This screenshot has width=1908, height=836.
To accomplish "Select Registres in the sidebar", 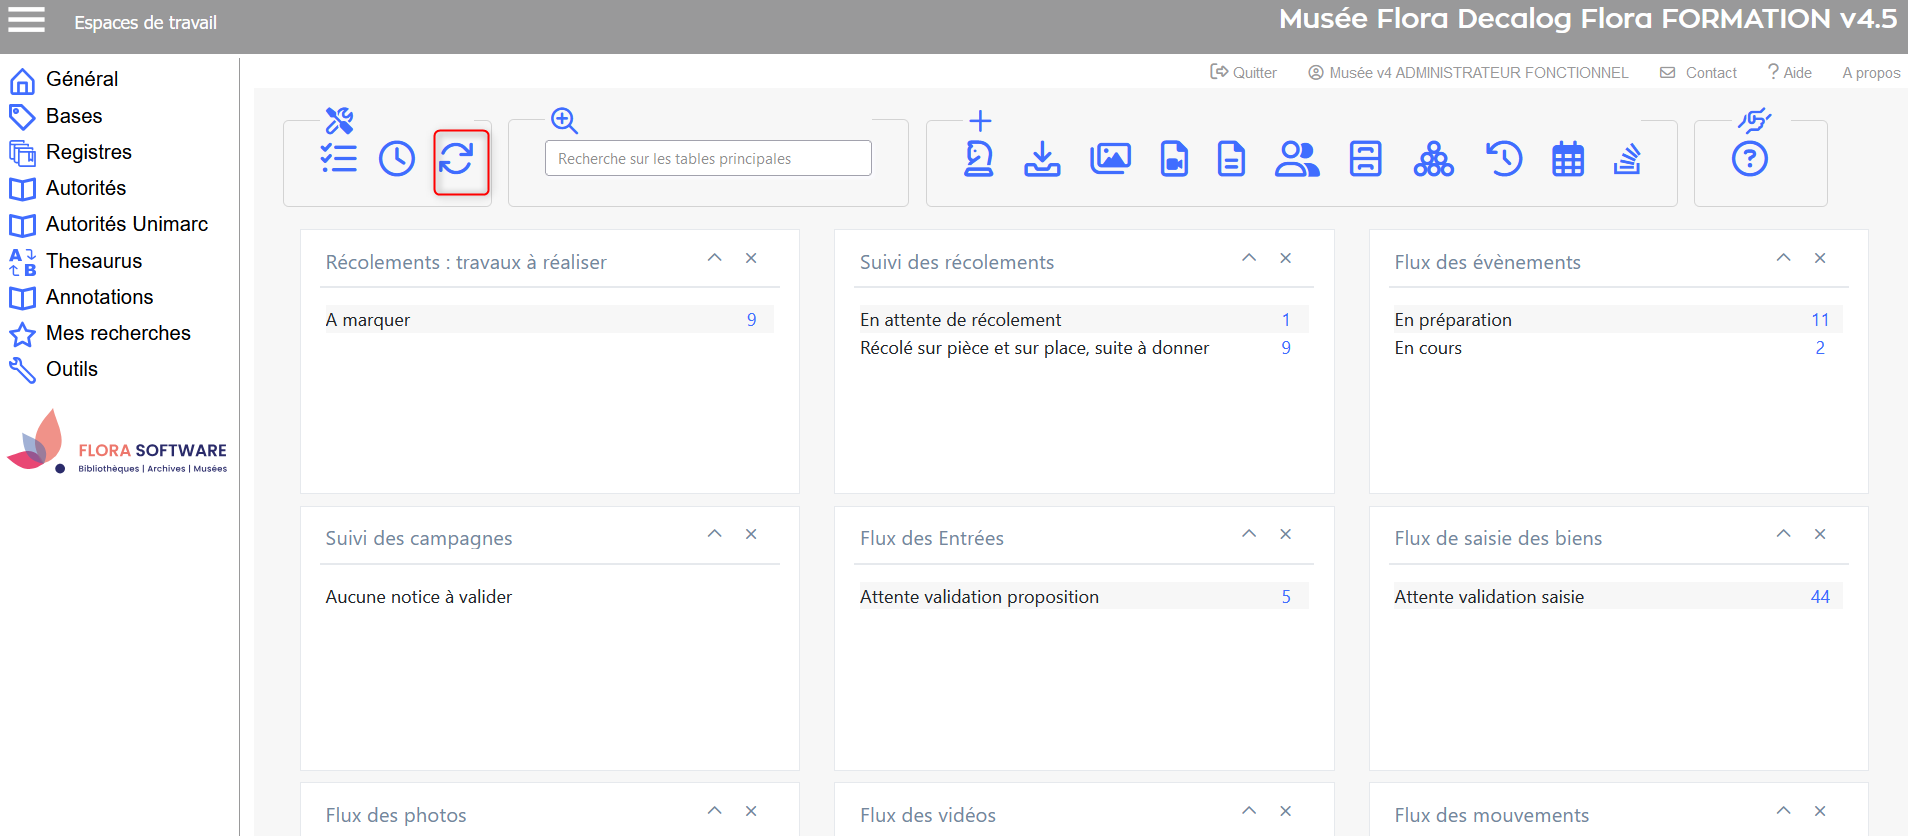I will (x=88, y=152).
